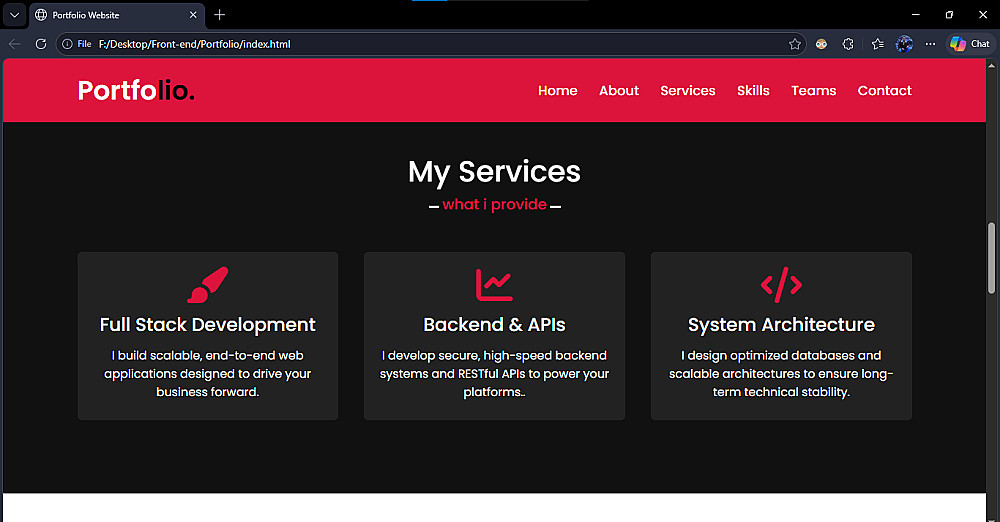The height and width of the screenshot is (522, 1000).
Task: Minimize the browser window
Action: (916, 15)
